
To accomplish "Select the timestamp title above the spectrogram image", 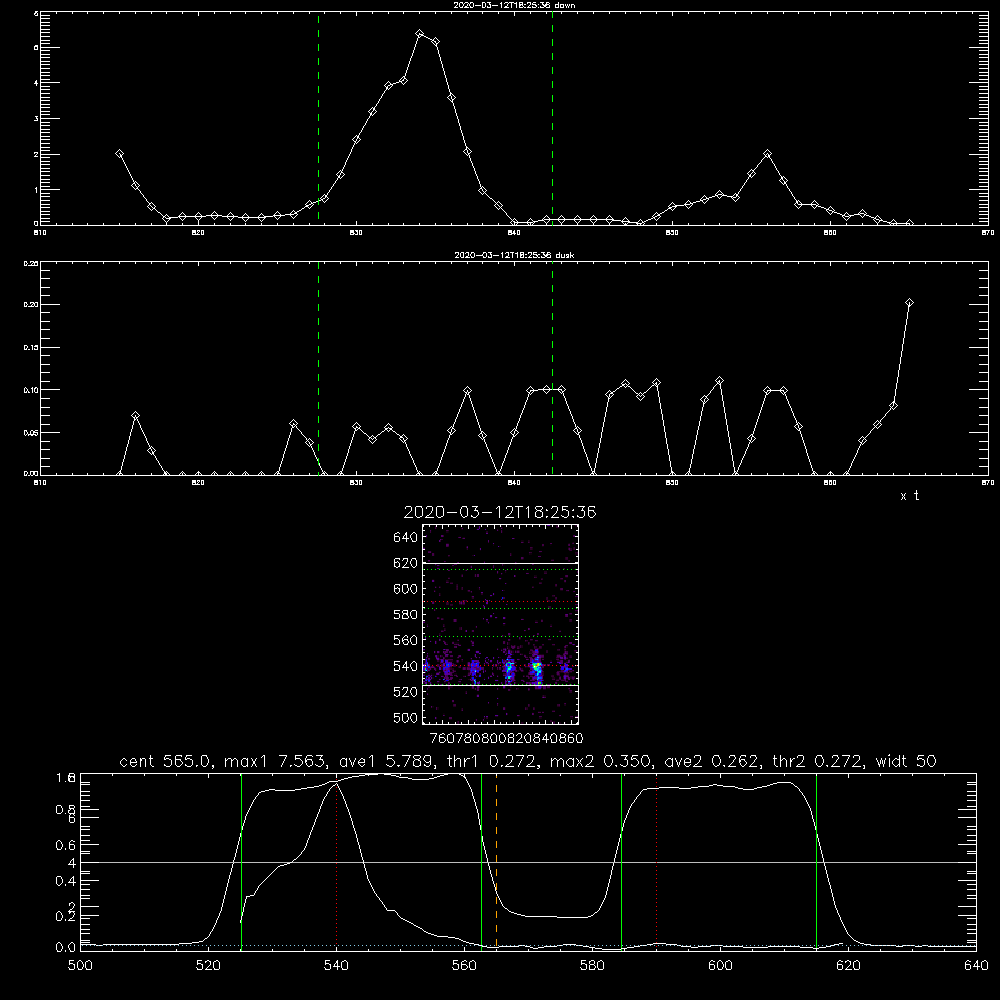I will coord(500,512).
